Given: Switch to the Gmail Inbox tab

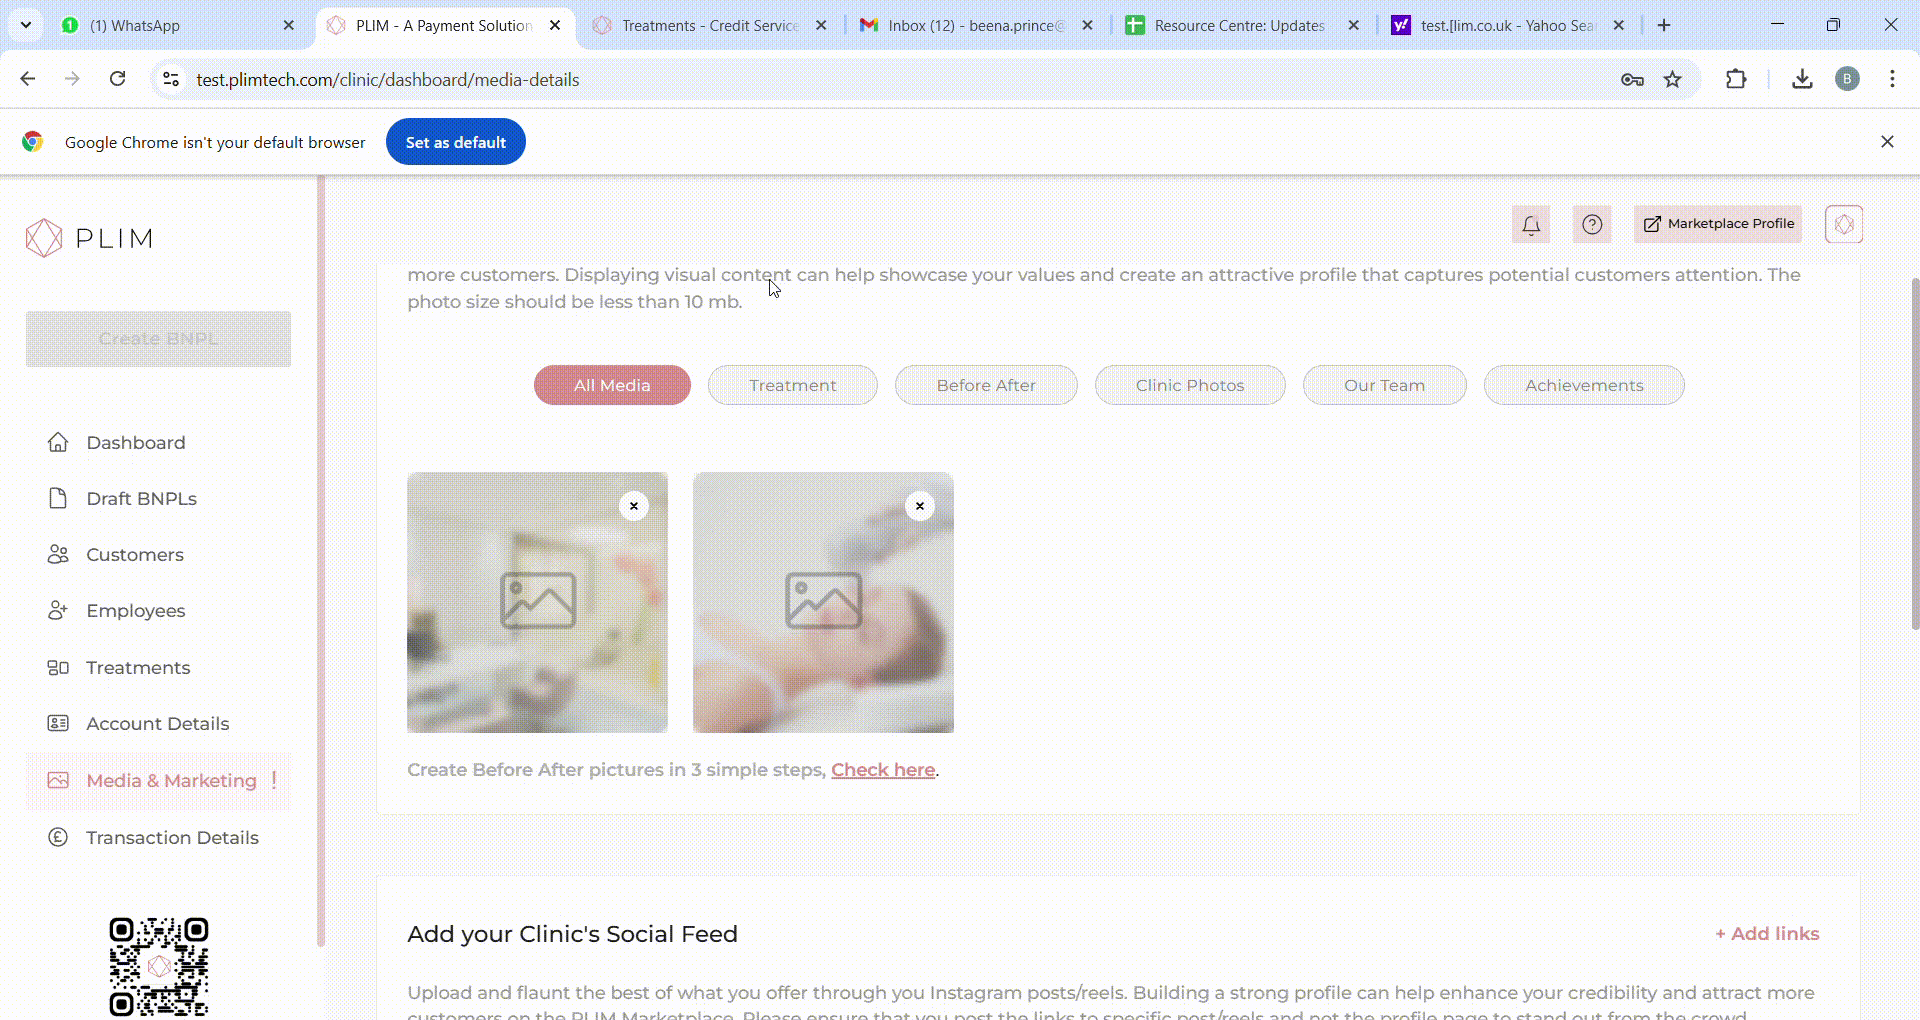Looking at the screenshot, I should click(x=976, y=25).
